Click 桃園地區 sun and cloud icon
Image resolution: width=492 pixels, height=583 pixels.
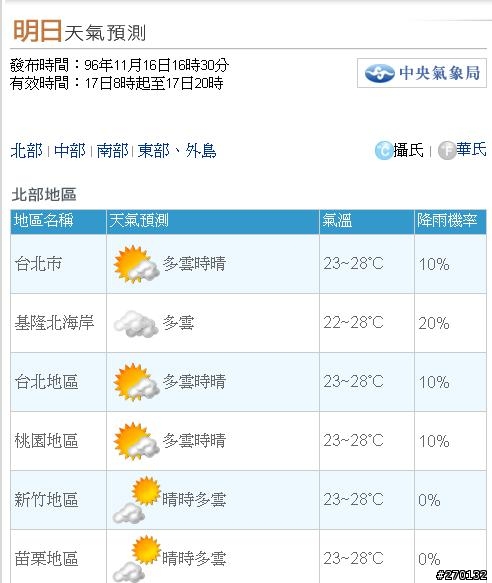136,441
